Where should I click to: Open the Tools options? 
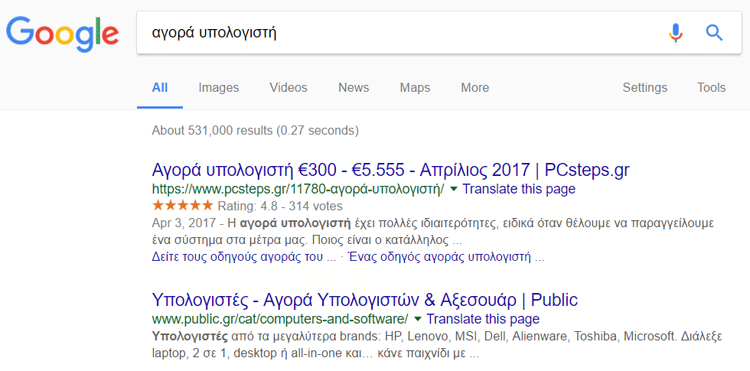point(711,88)
